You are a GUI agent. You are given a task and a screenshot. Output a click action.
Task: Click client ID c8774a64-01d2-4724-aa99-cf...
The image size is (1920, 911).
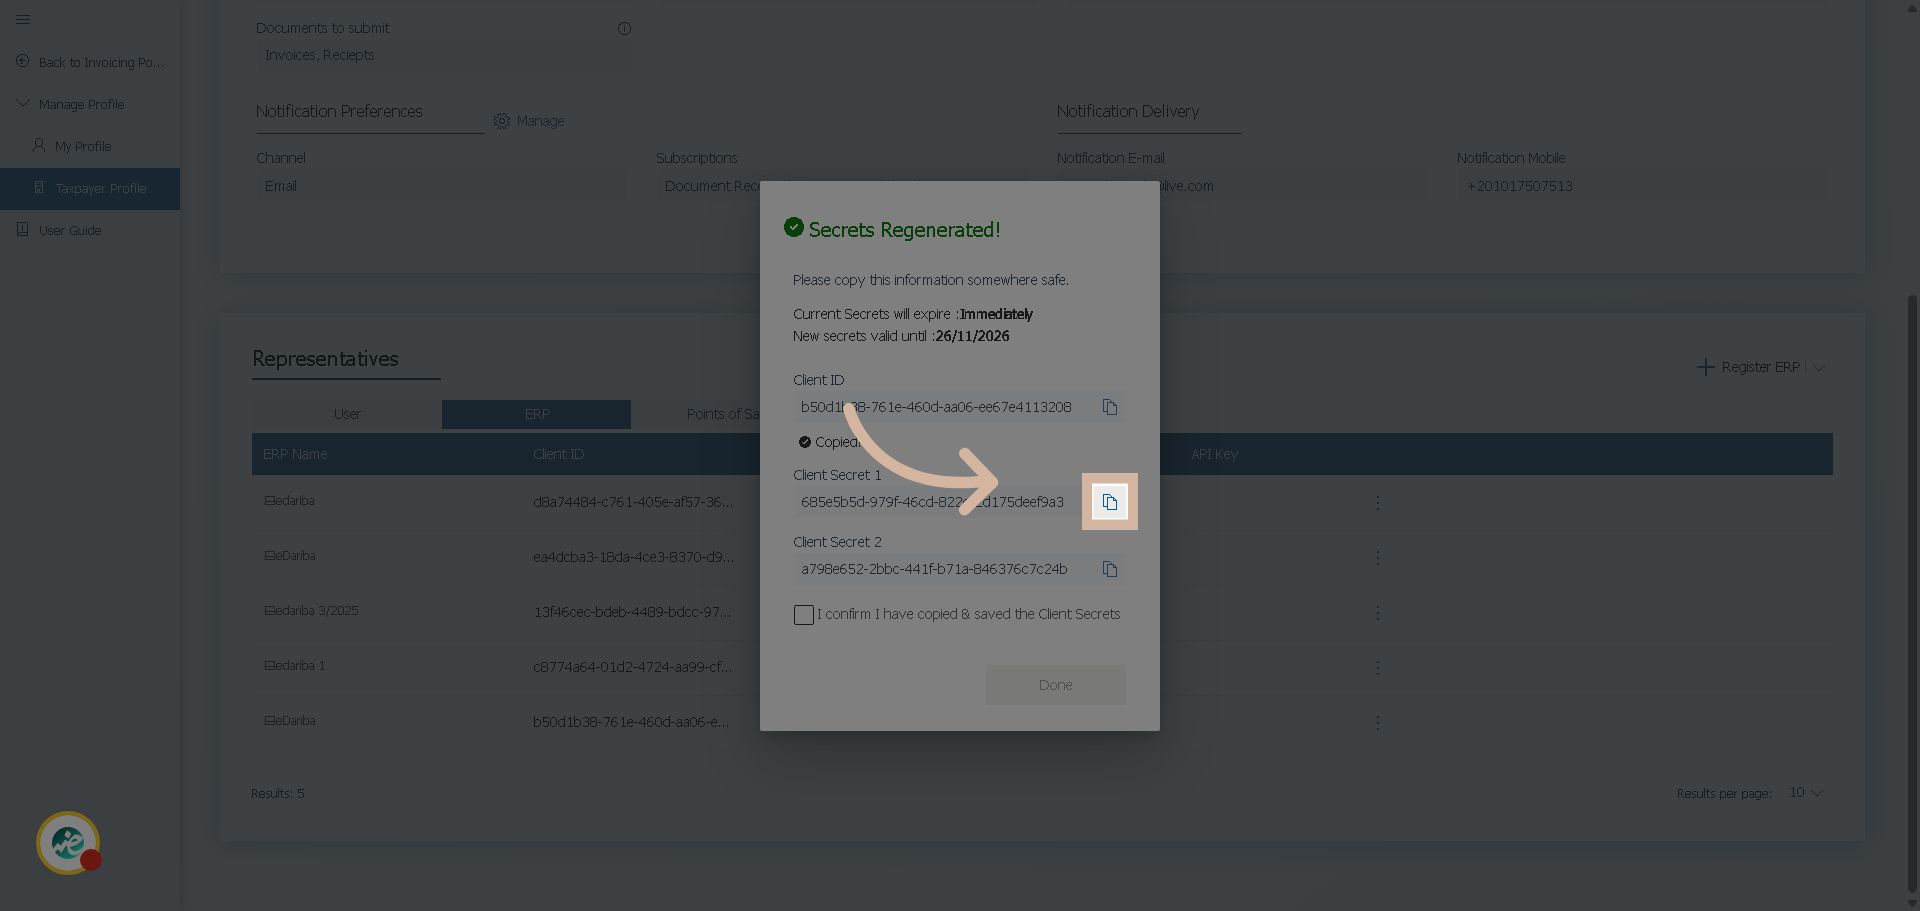632,667
